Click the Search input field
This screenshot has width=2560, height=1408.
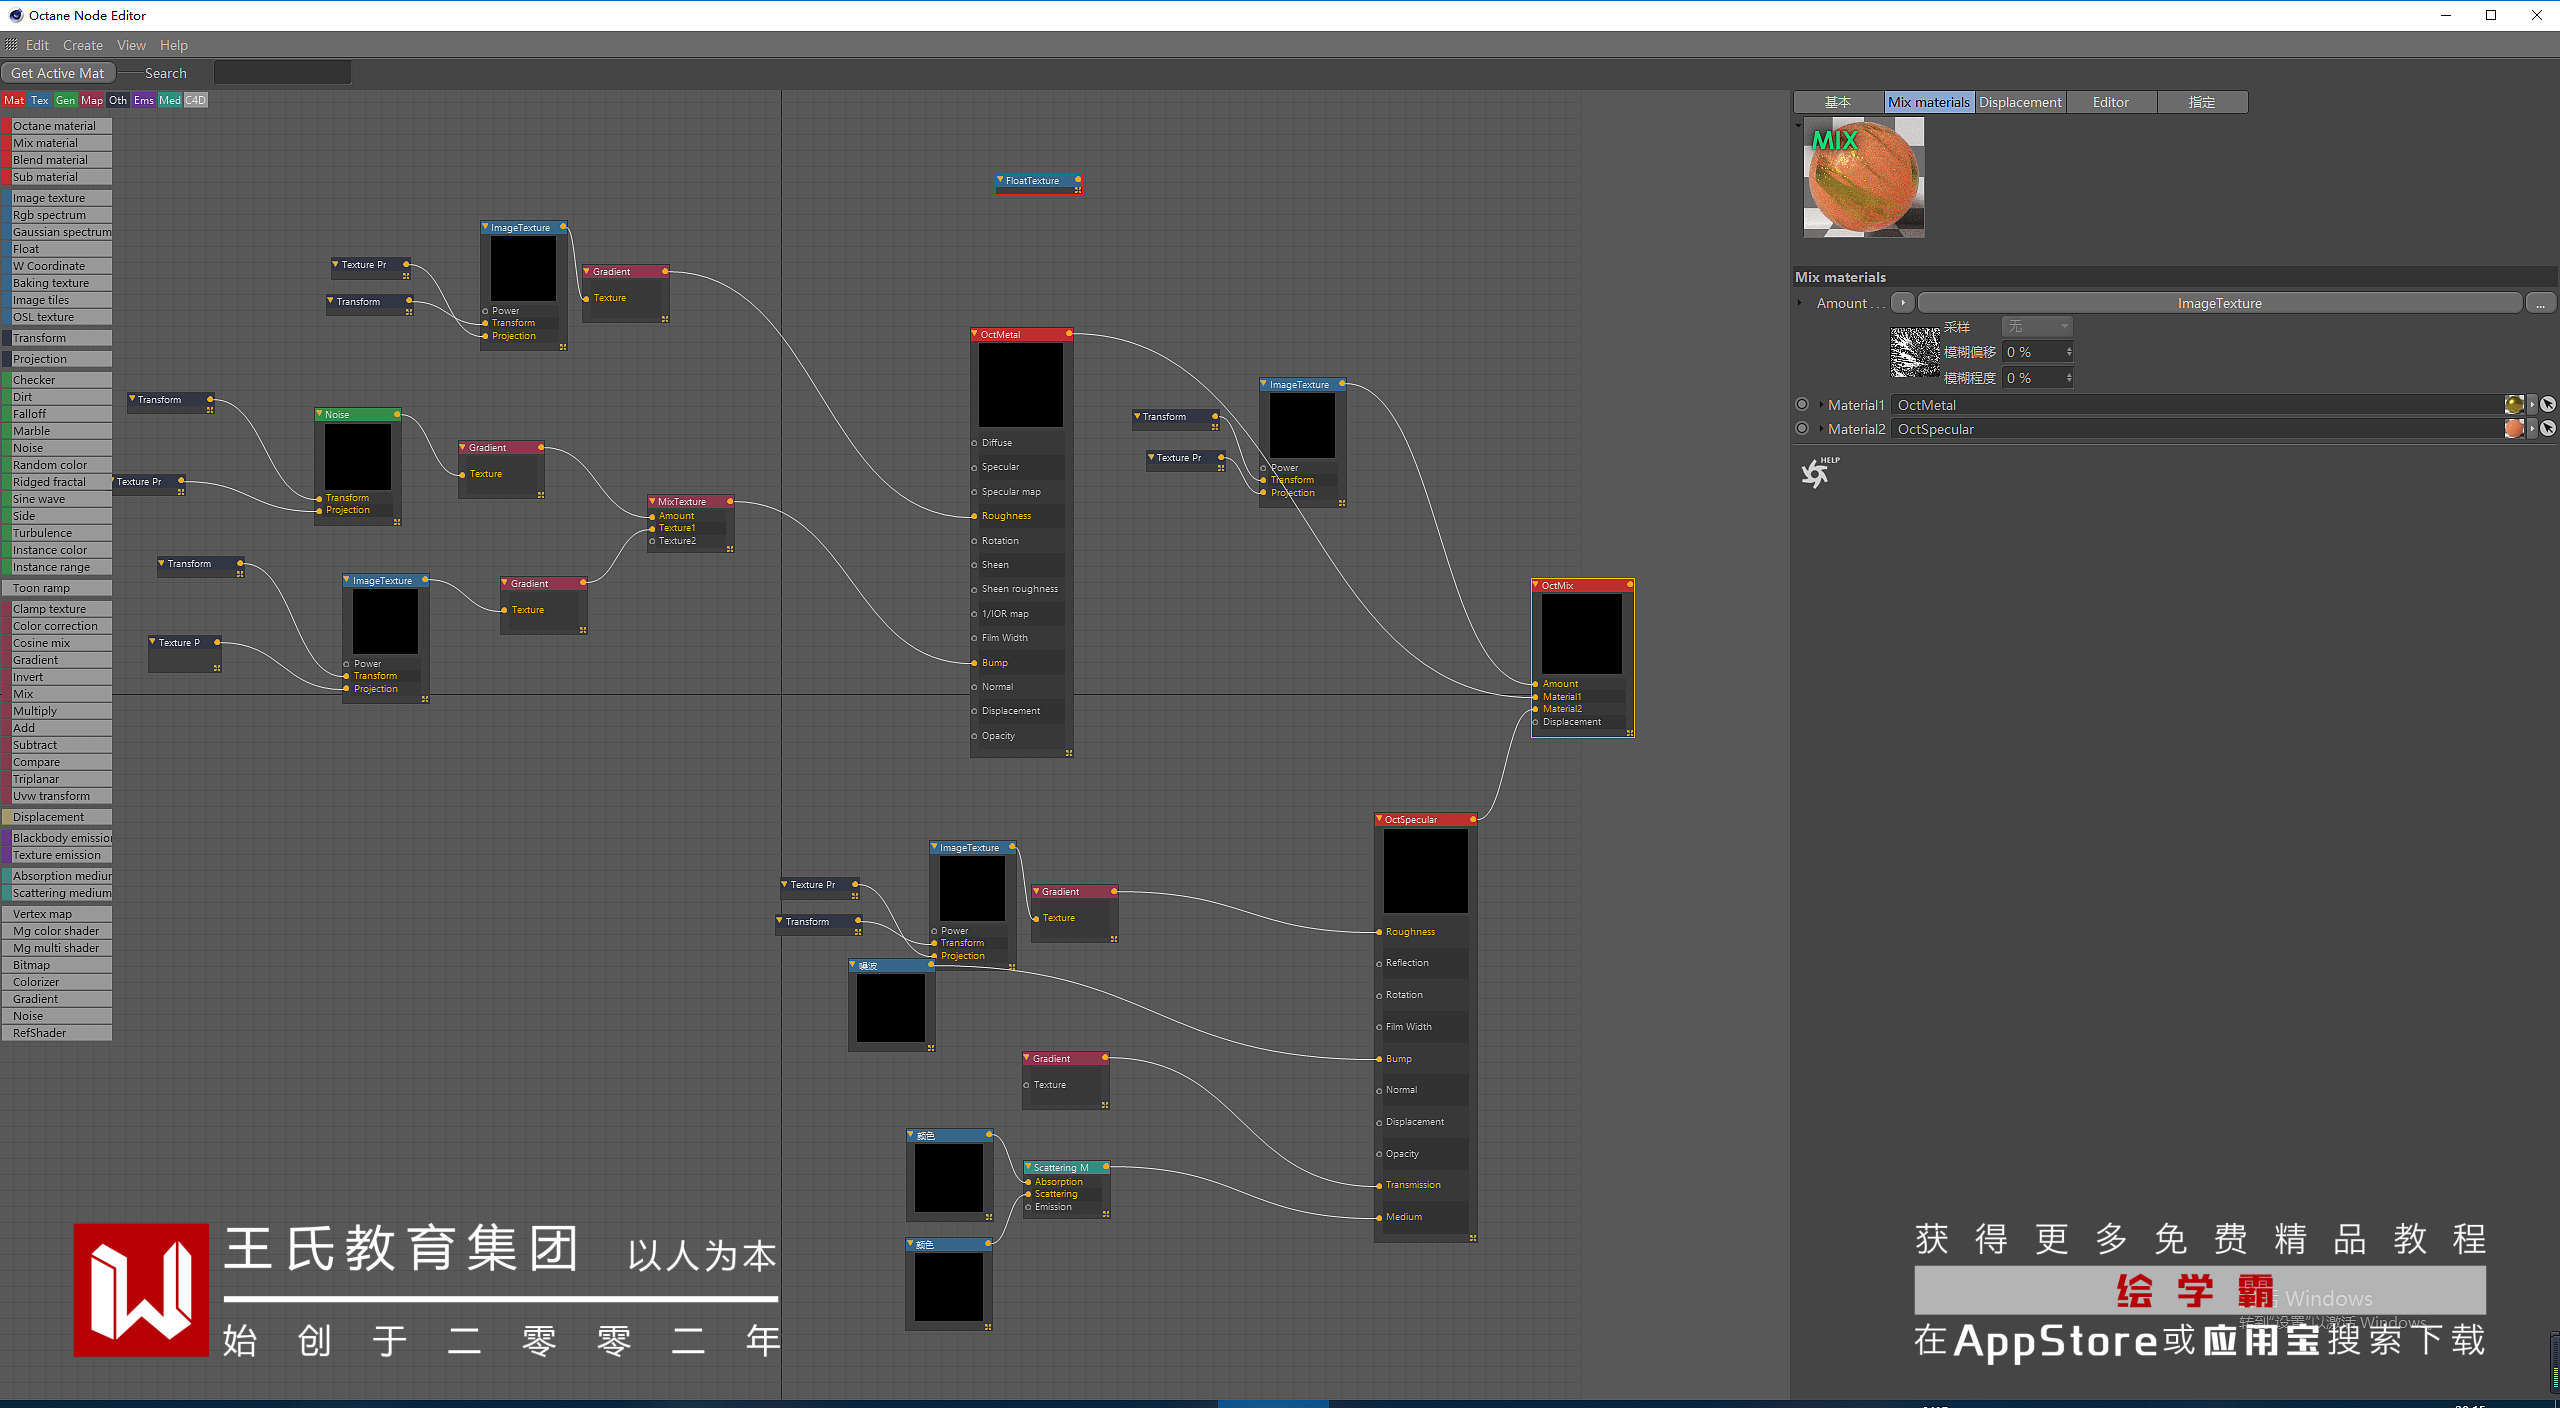(x=282, y=73)
